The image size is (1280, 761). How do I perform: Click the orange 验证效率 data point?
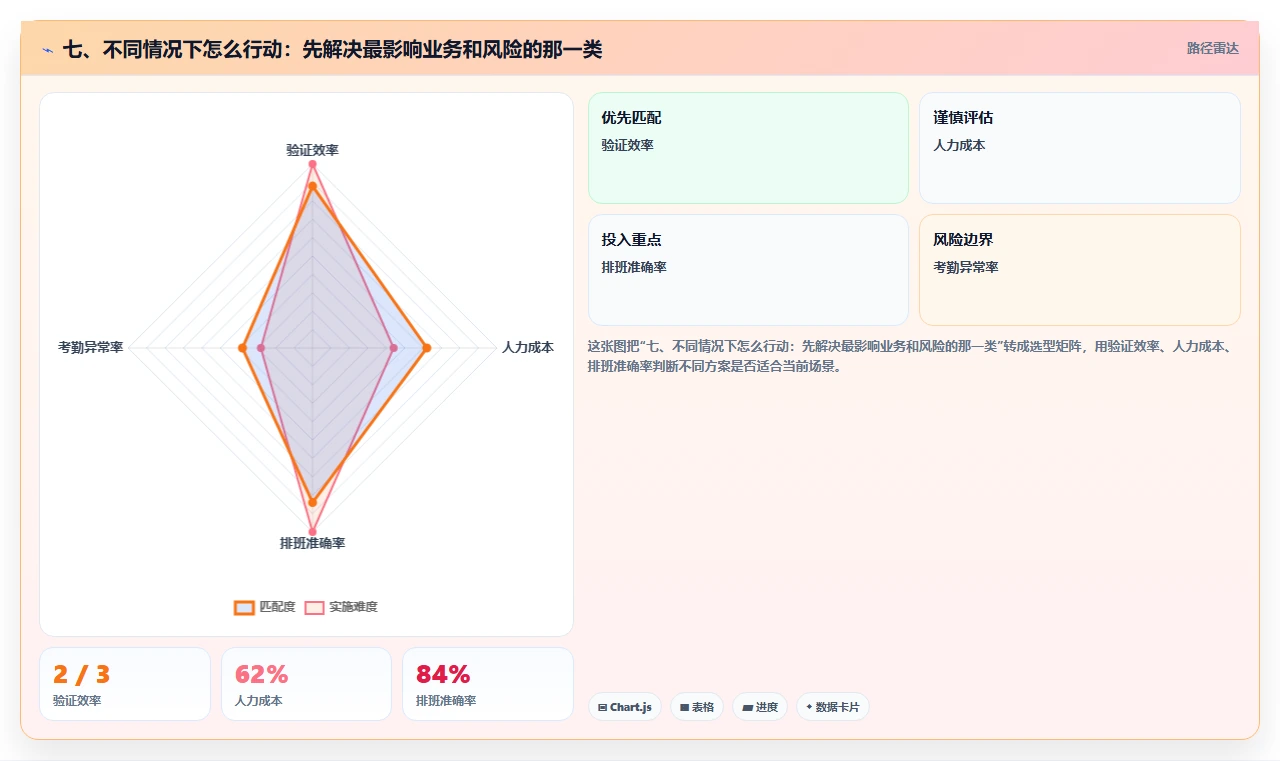(312, 186)
